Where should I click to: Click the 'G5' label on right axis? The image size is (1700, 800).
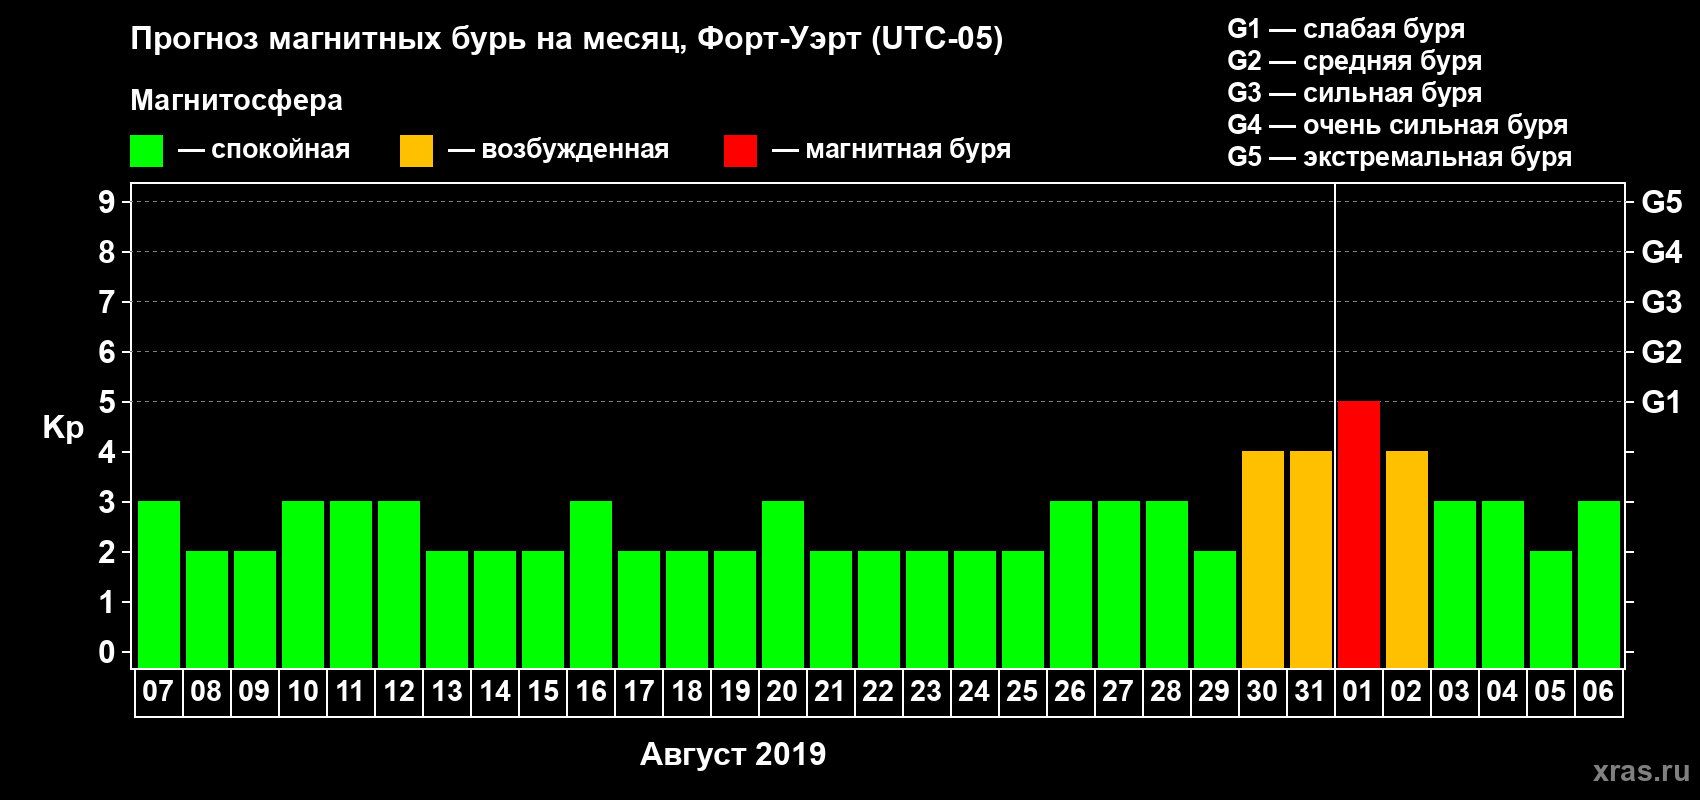[x=1662, y=202]
